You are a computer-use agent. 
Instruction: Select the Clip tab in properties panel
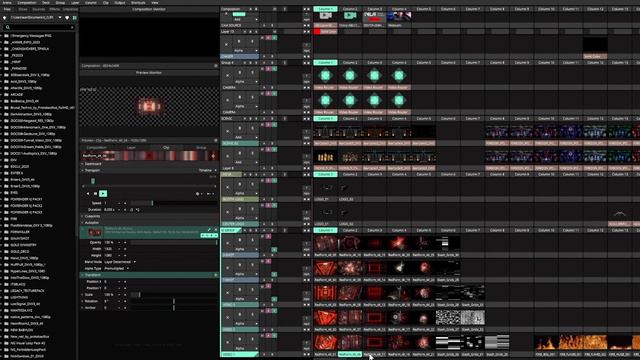pos(166,147)
